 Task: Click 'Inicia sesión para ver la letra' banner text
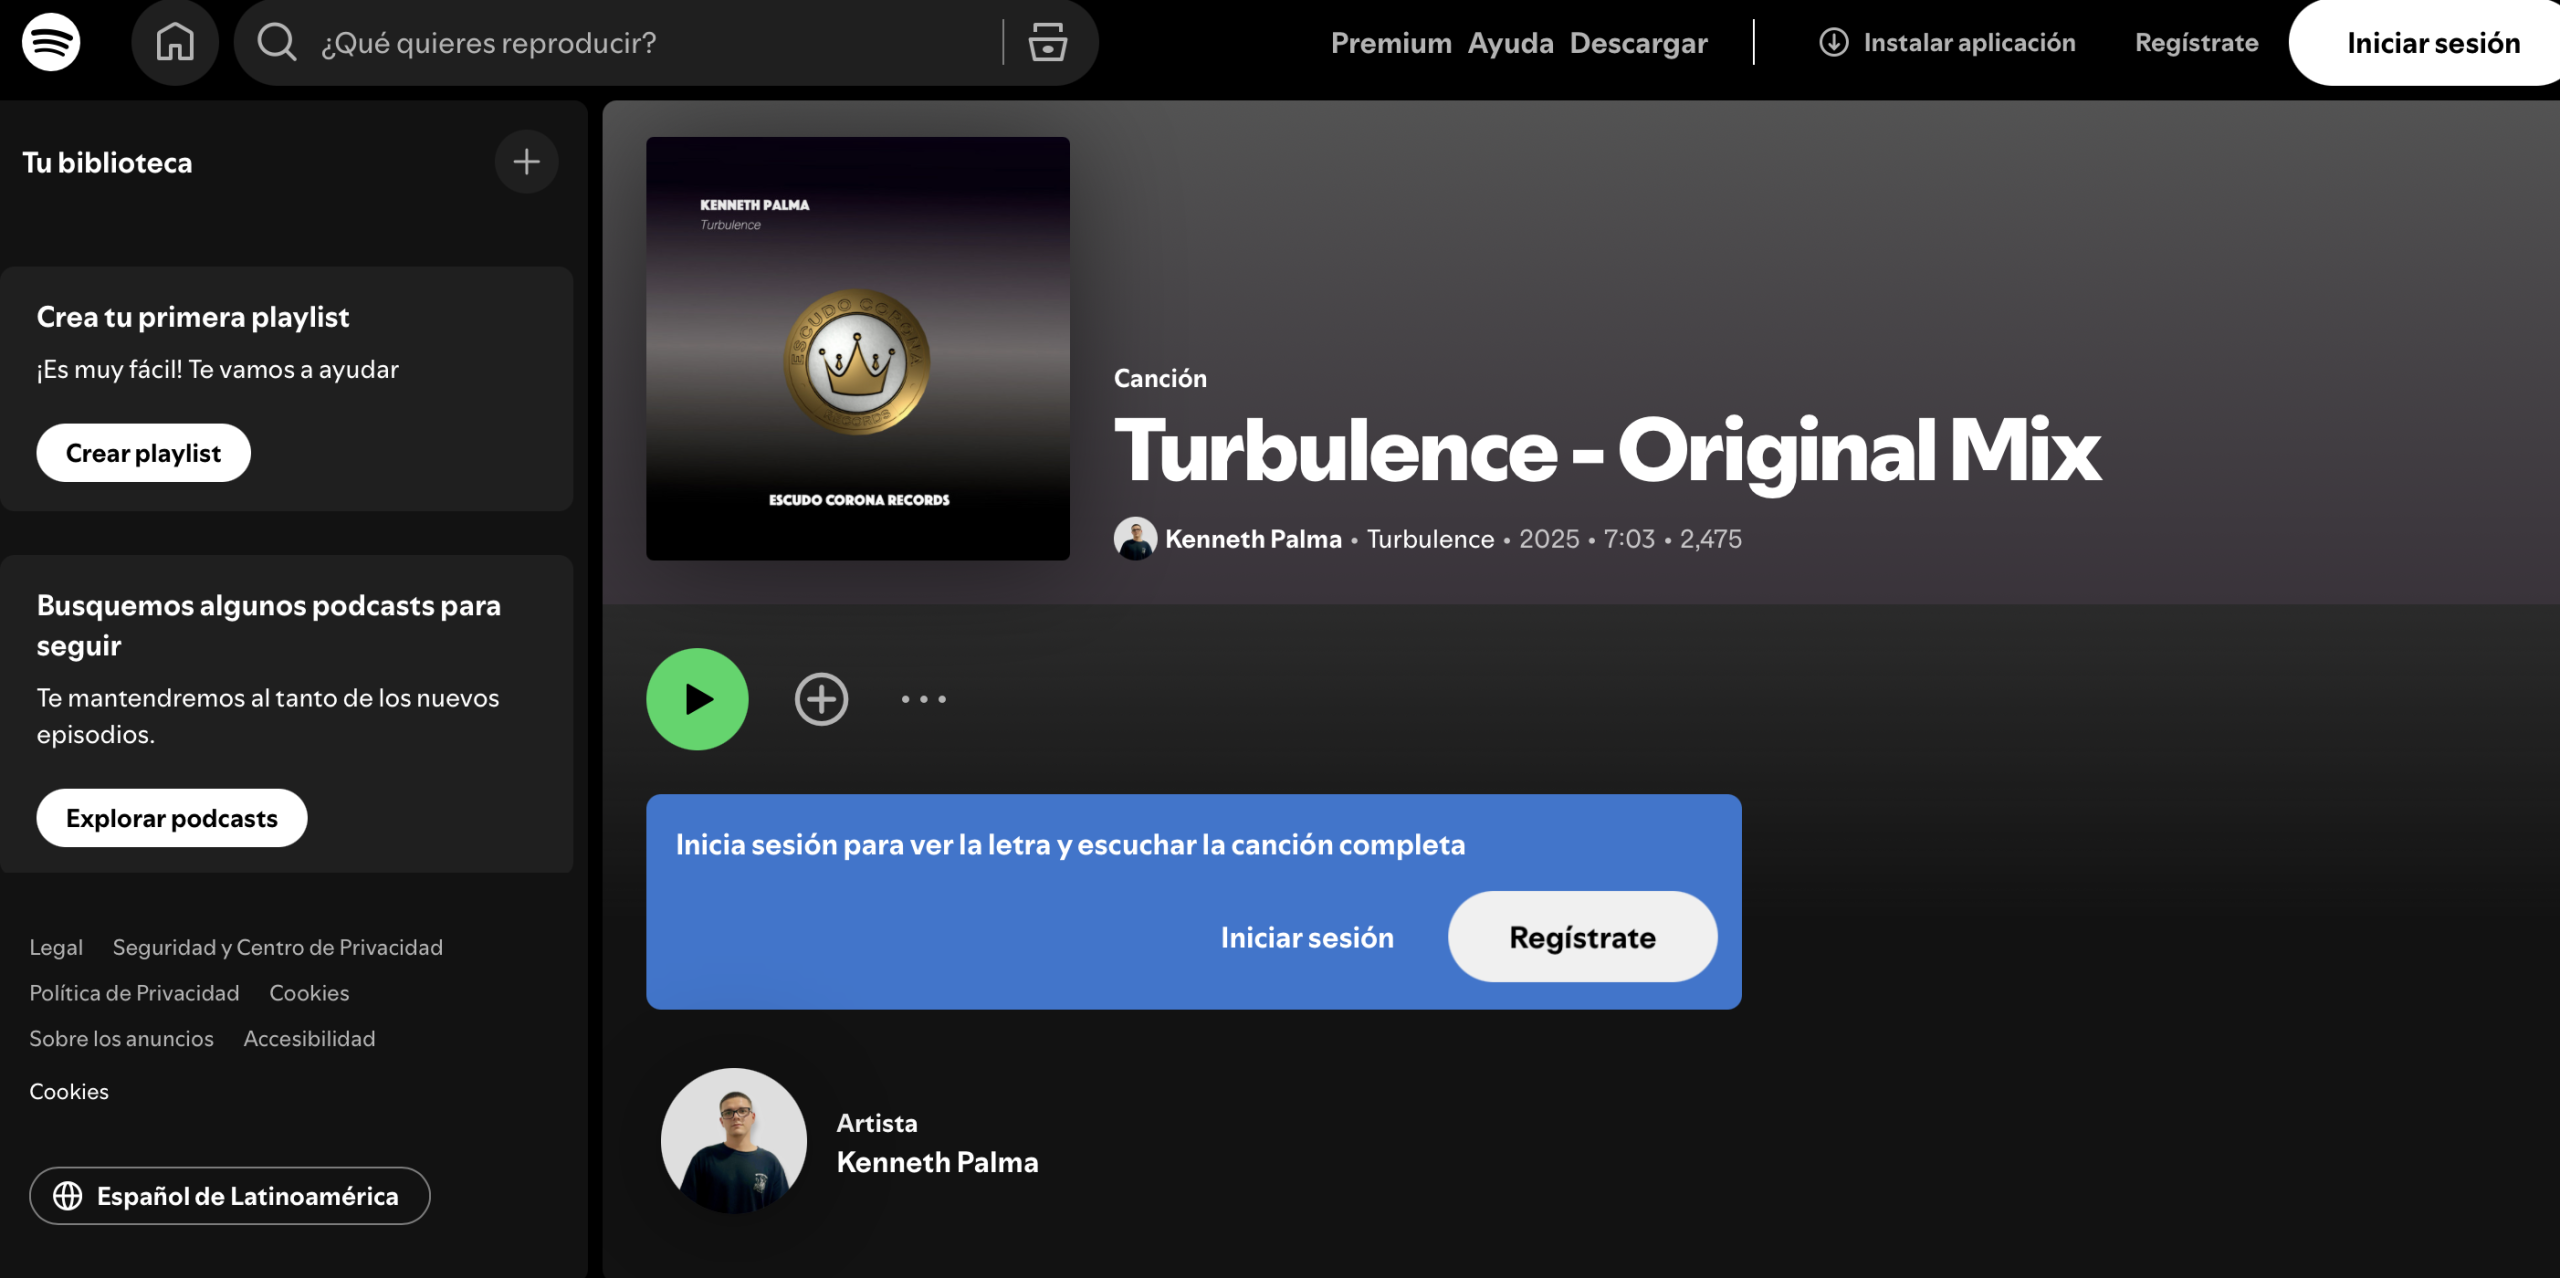click(x=1070, y=845)
